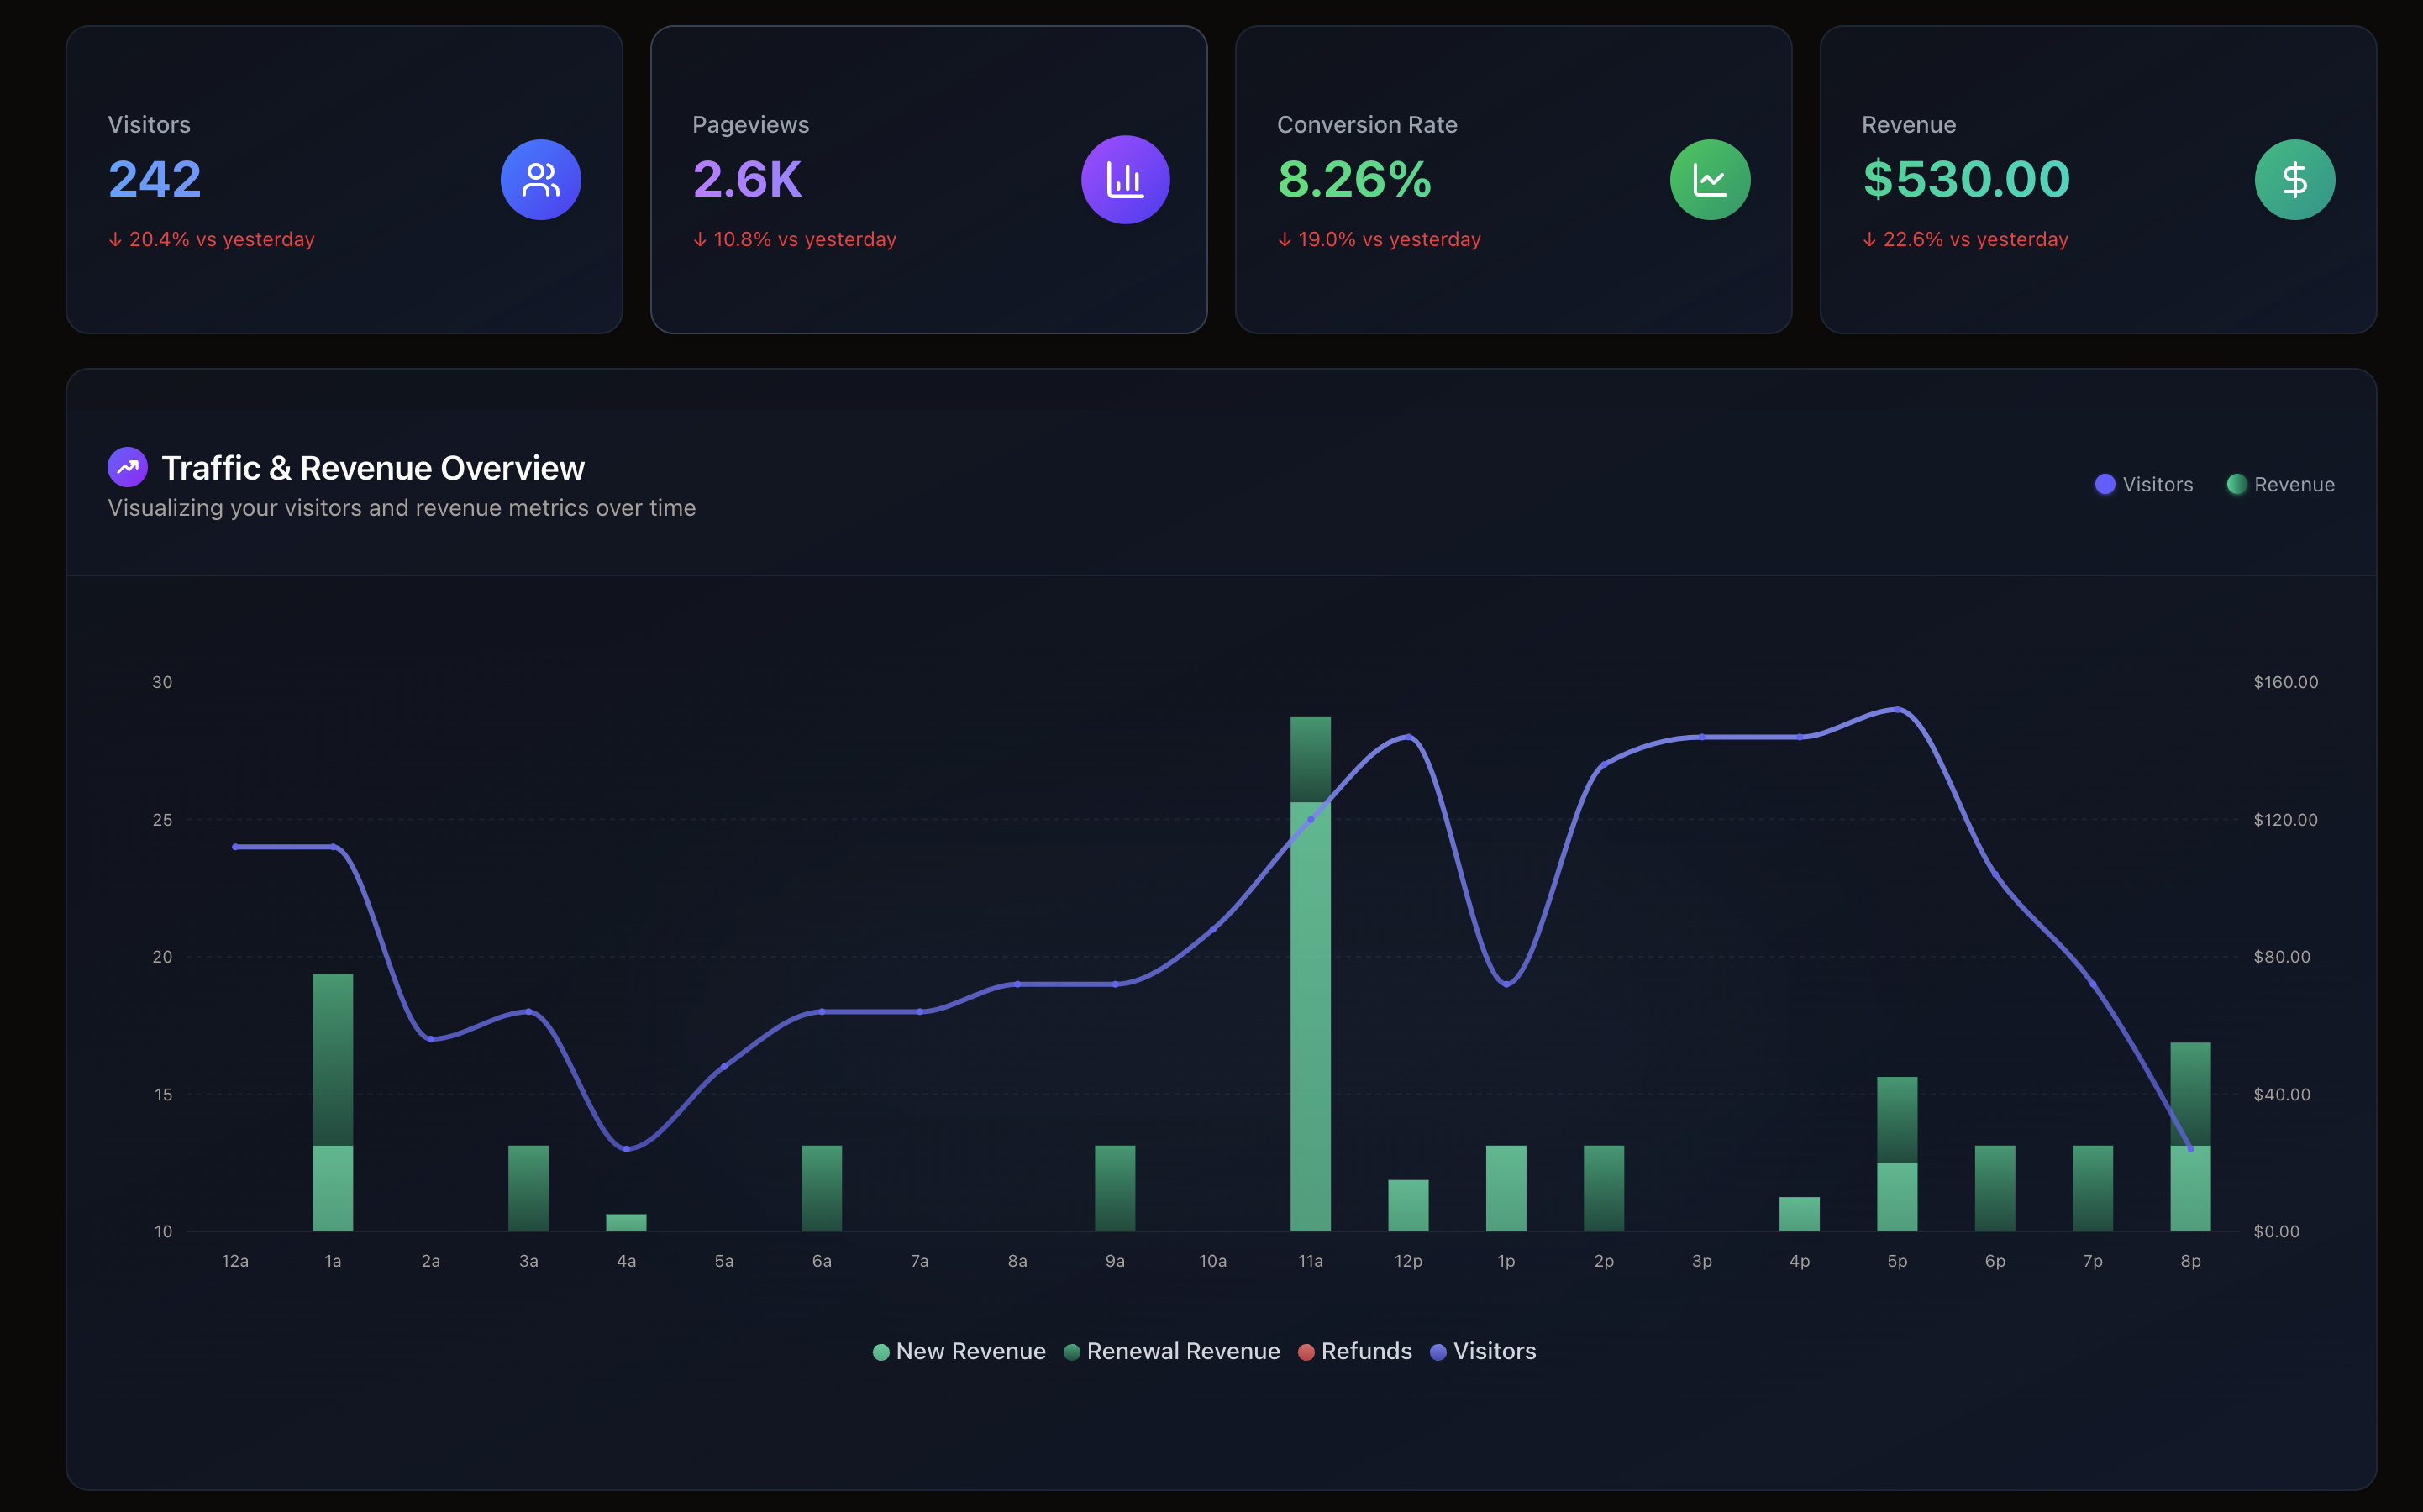Select the $530.00 revenue value

tap(1965, 180)
